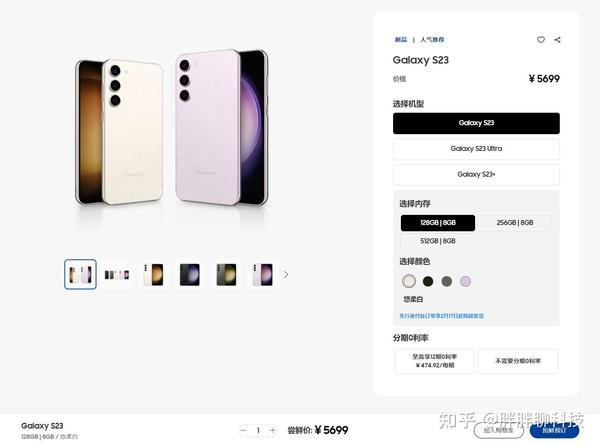Pick the green color swatch
This screenshot has width=600, height=445.
[447, 282]
